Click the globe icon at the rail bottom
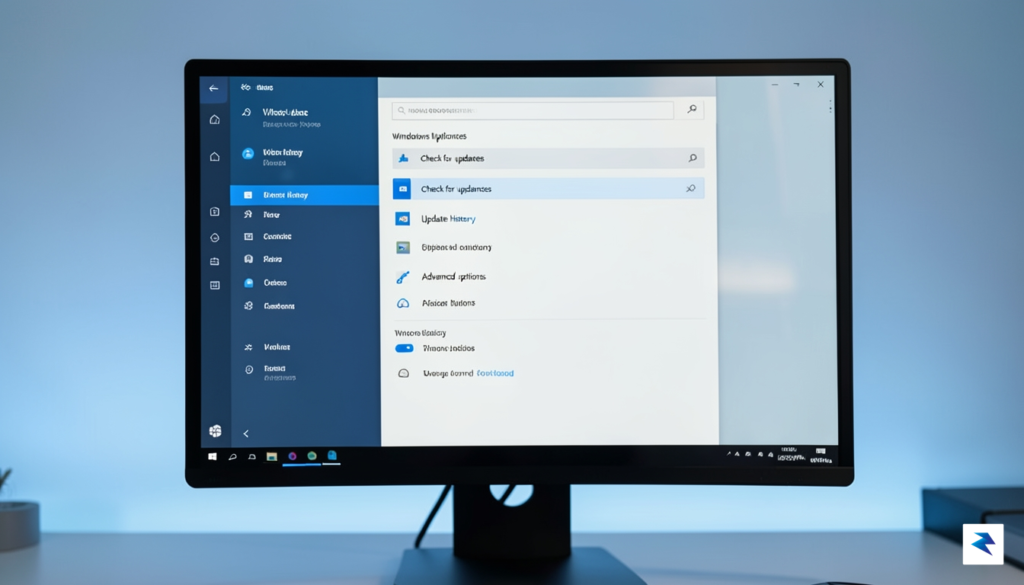 pyautogui.click(x=215, y=430)
